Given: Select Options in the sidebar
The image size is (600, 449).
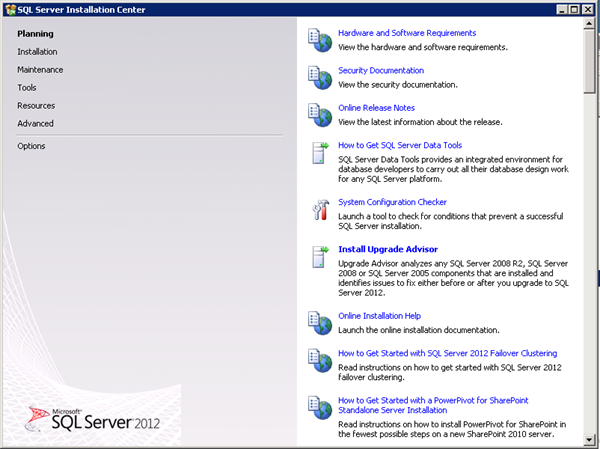Looking at the screenshot, I should click(x=31, y=146).
